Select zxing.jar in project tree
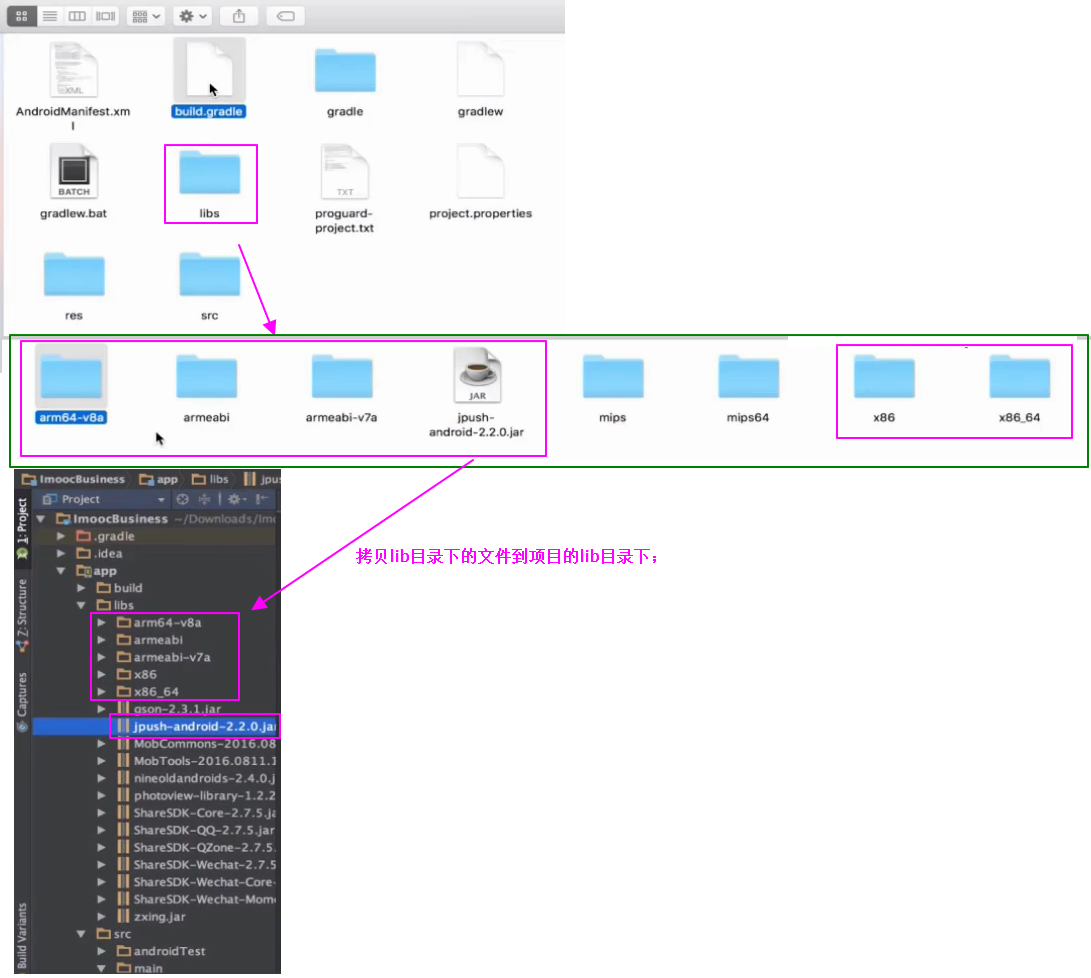This screenshot has width=1091, height=978. coord(159,917)
